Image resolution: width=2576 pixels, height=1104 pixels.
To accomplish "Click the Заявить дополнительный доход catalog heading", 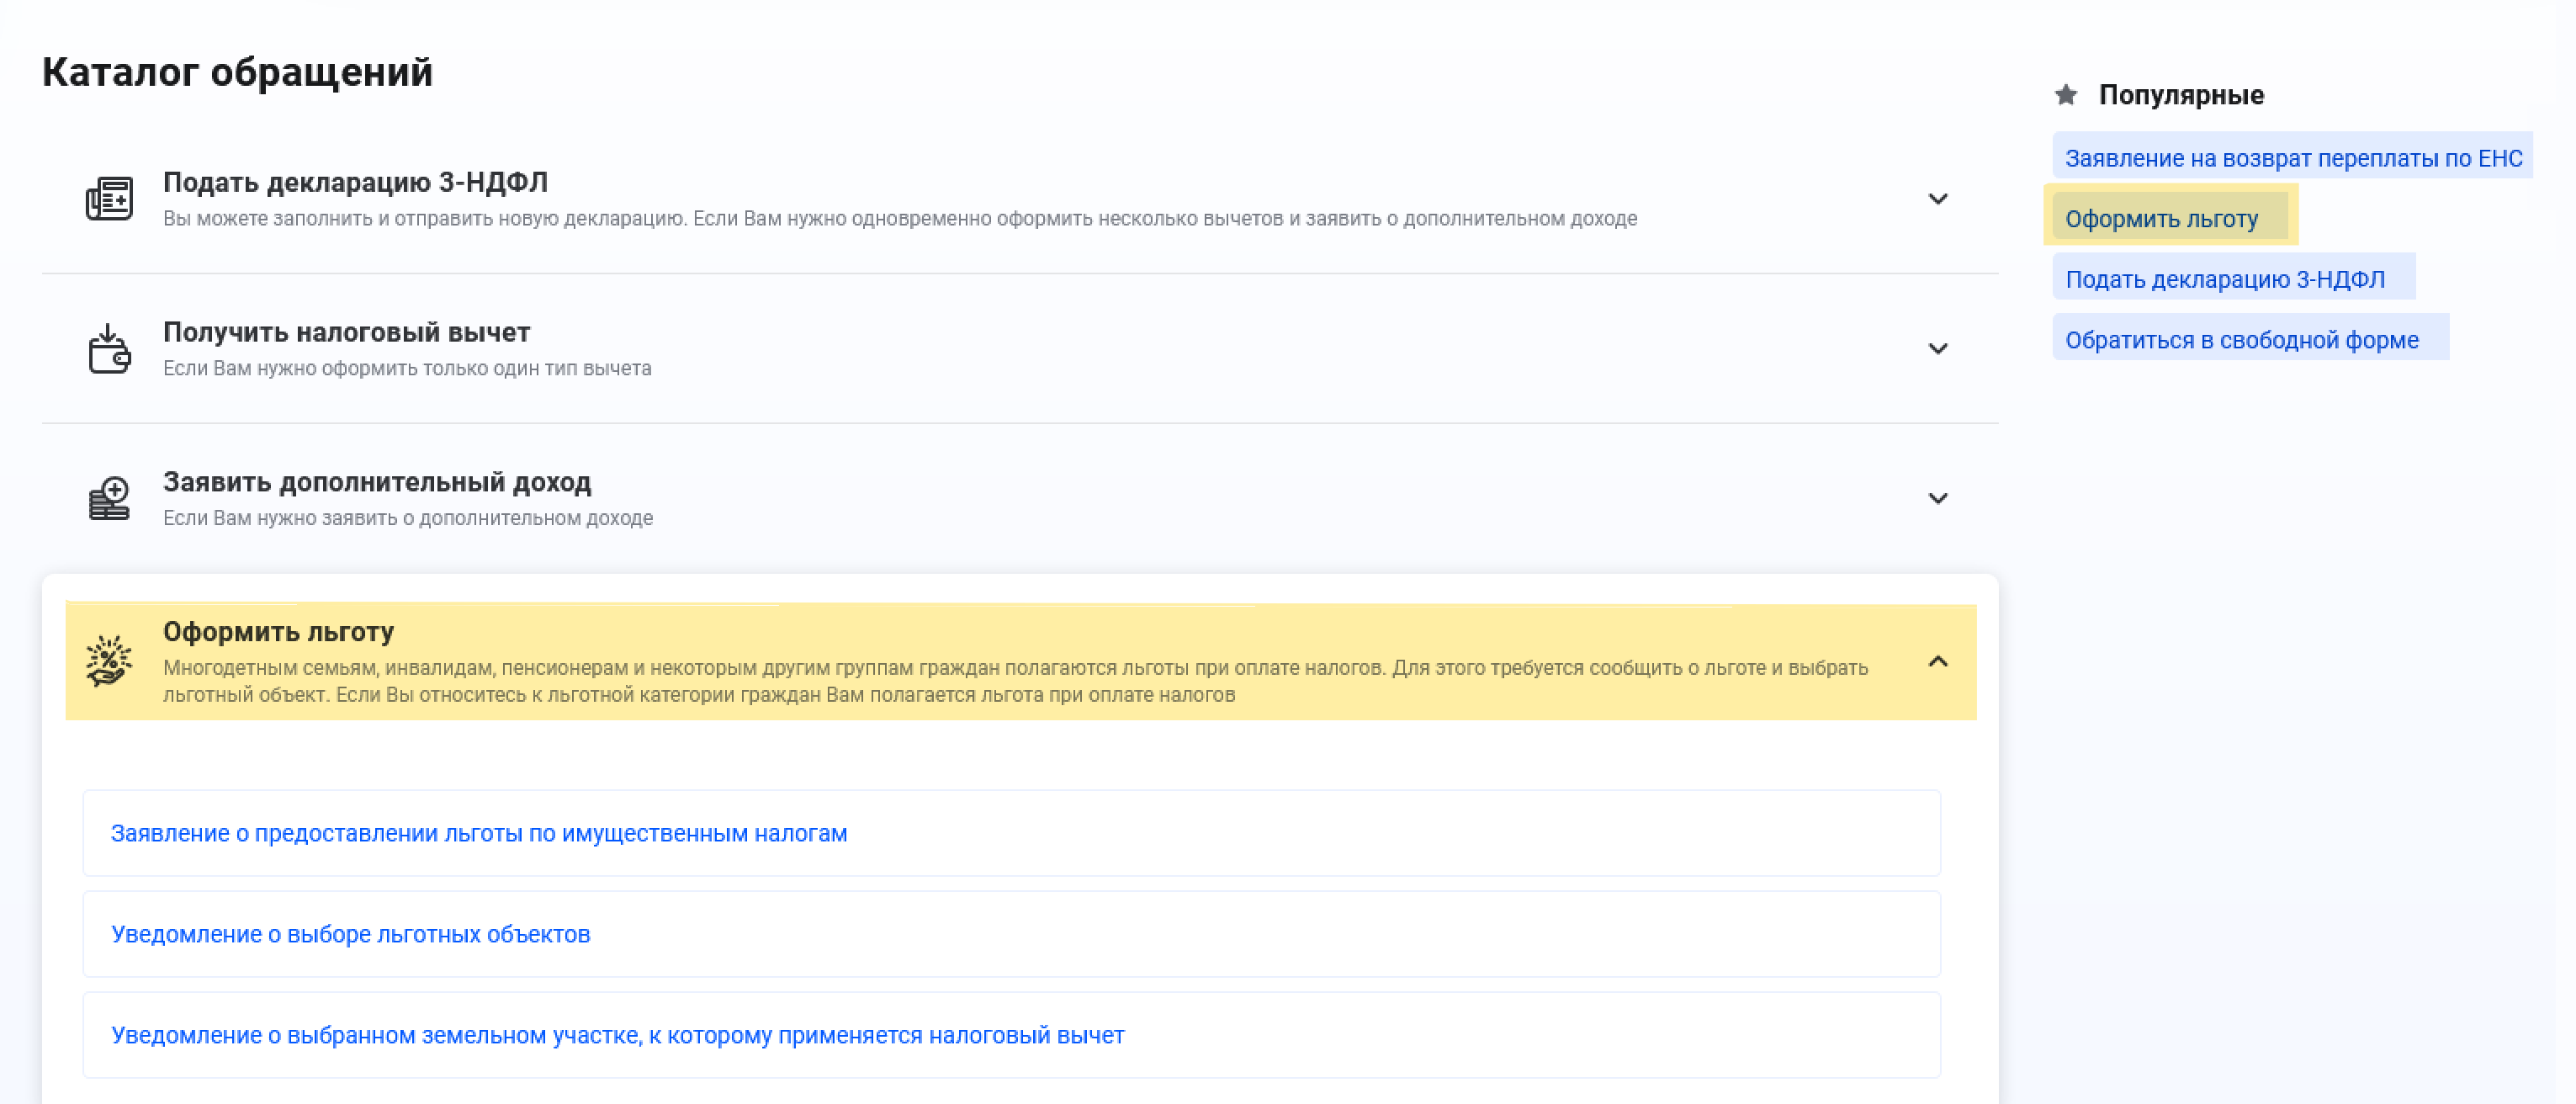I will [377, 482].
